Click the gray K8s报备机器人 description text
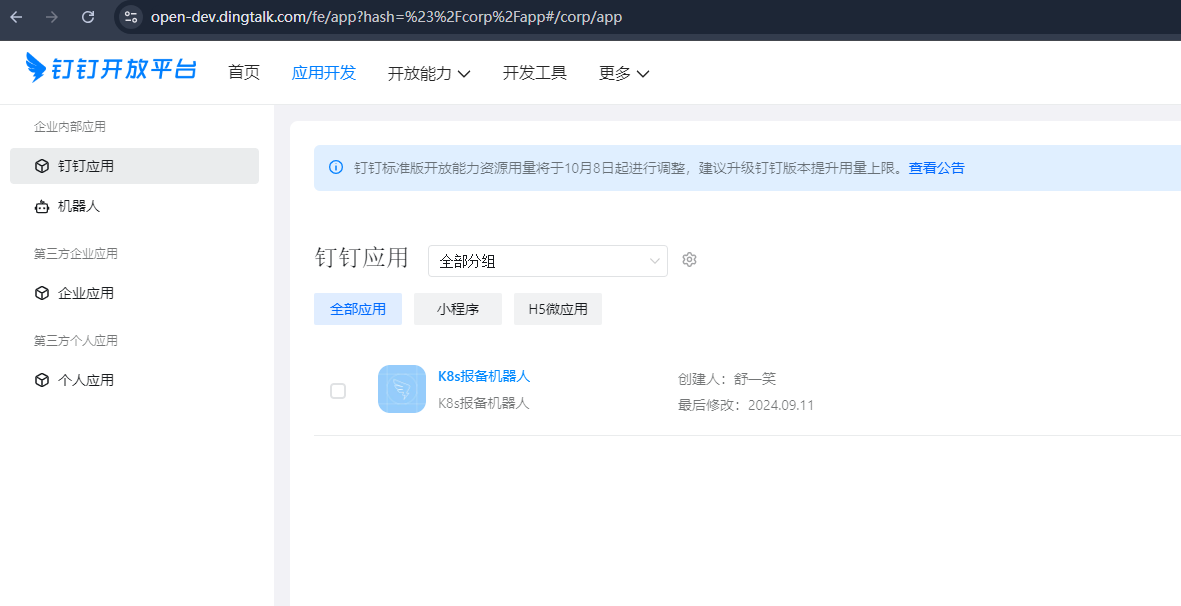 [484, 403]
